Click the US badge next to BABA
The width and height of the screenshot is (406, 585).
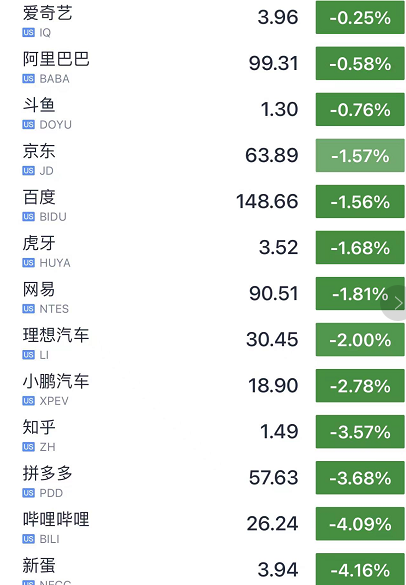(x=28, y=79)
